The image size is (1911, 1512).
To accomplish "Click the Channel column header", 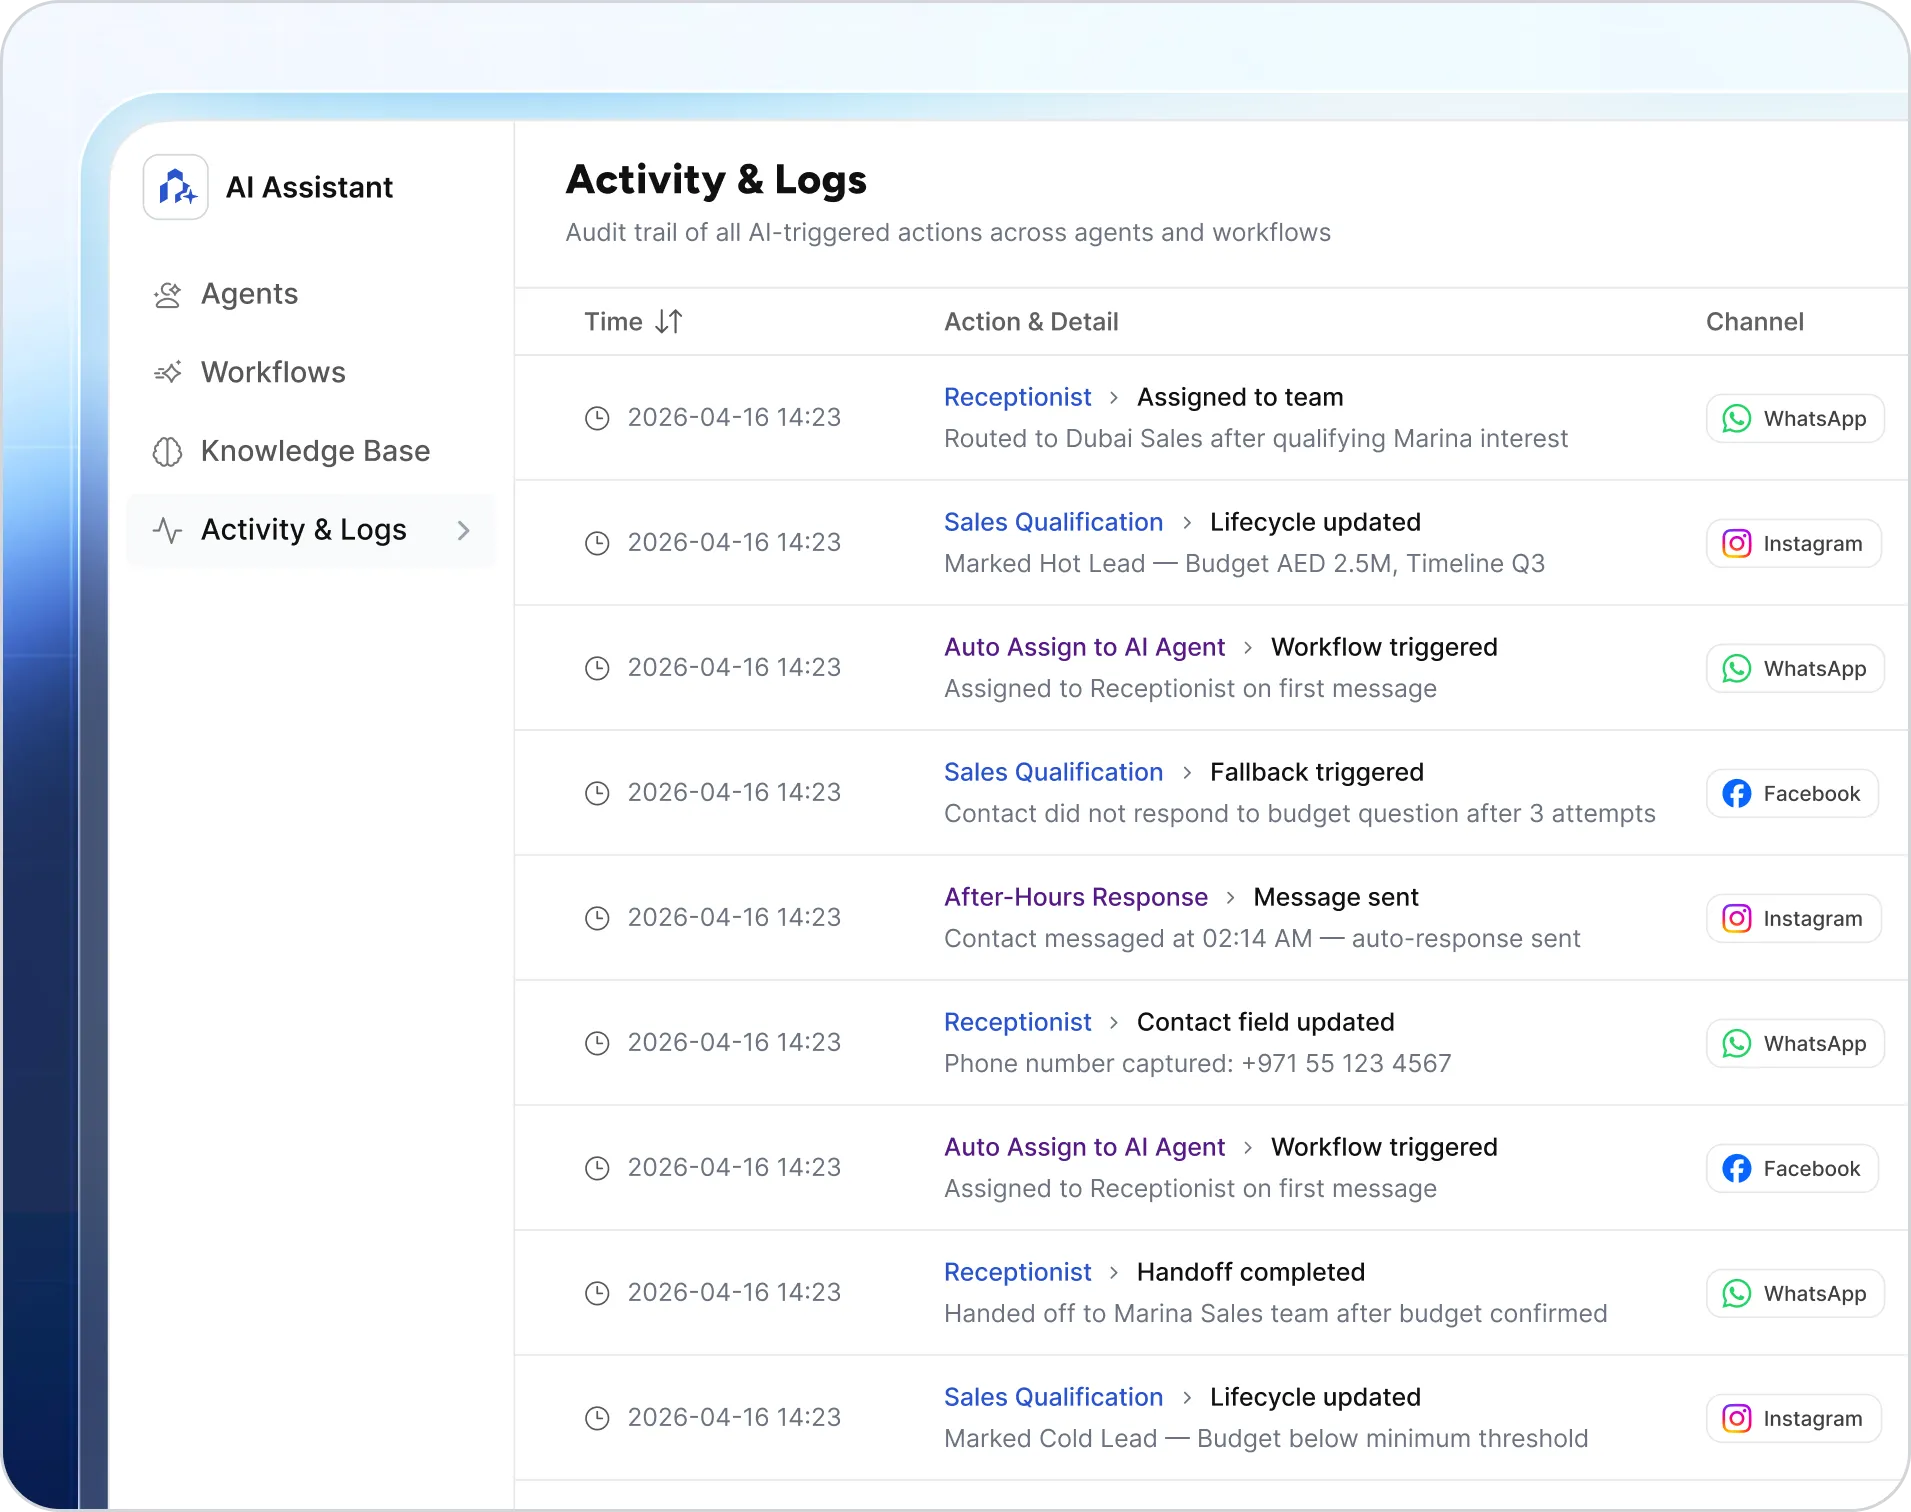I will click(1754, 322).
